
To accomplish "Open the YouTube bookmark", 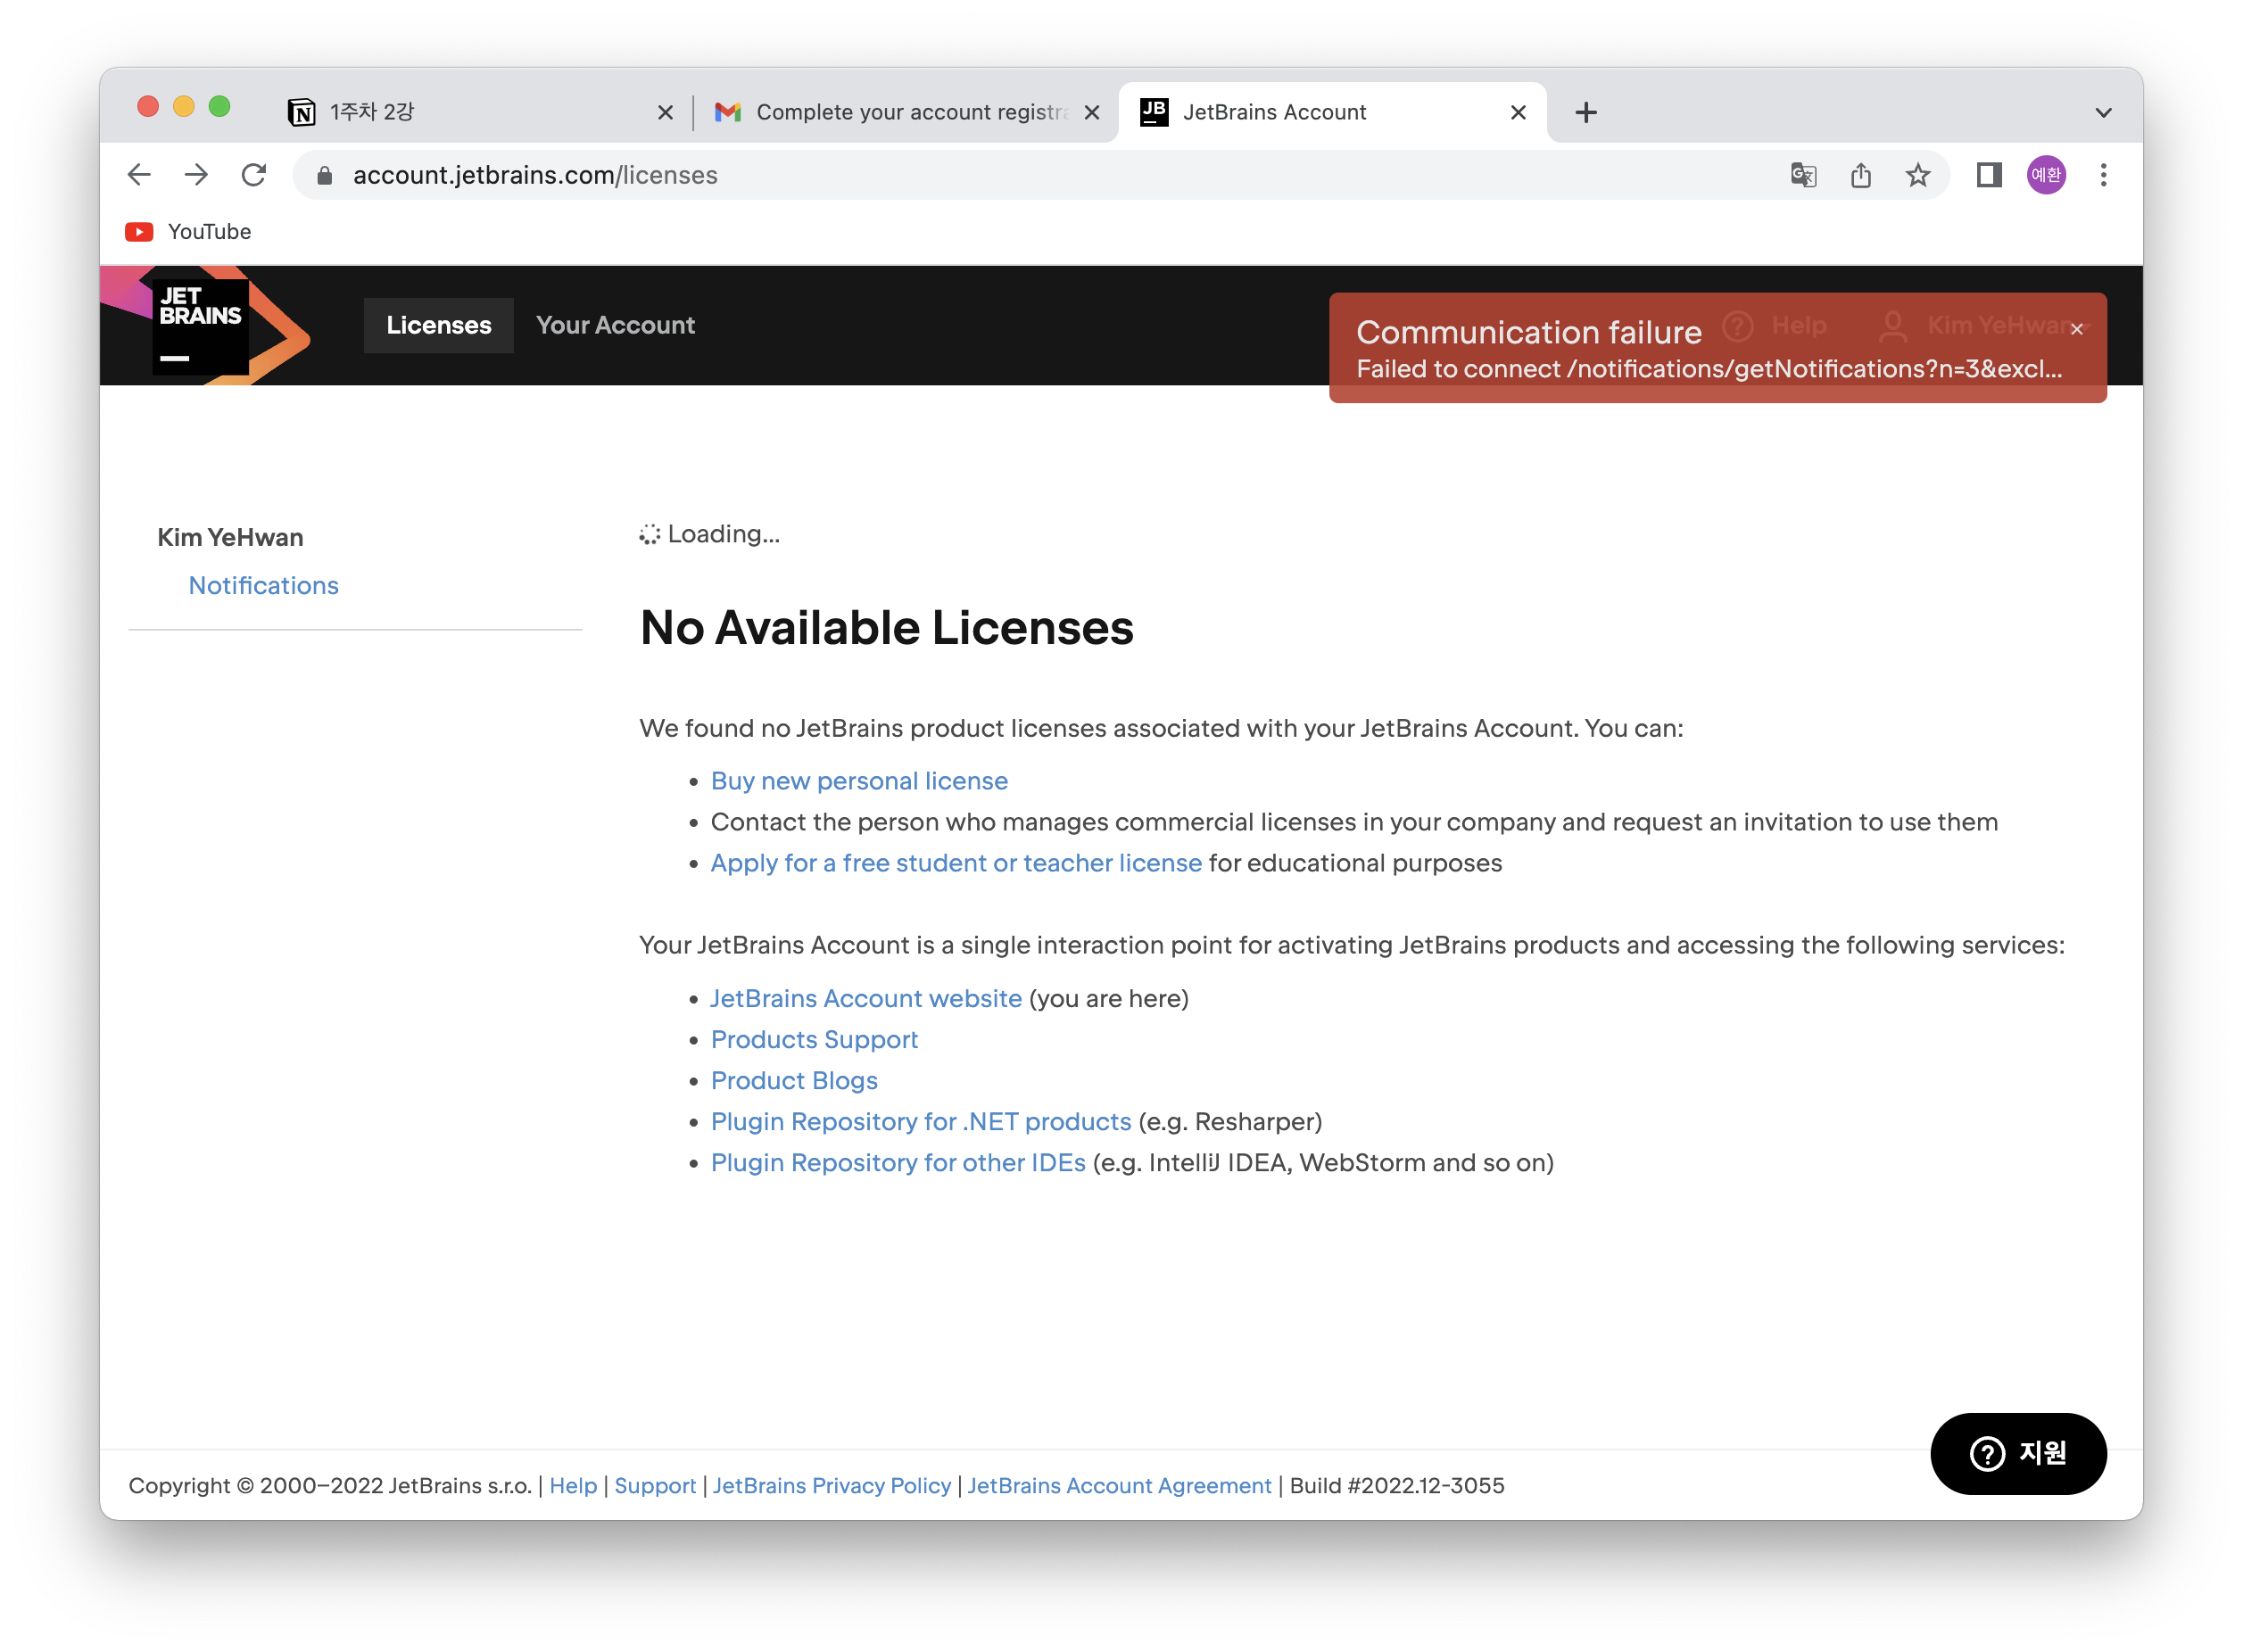I will click(x=188, y=232).
